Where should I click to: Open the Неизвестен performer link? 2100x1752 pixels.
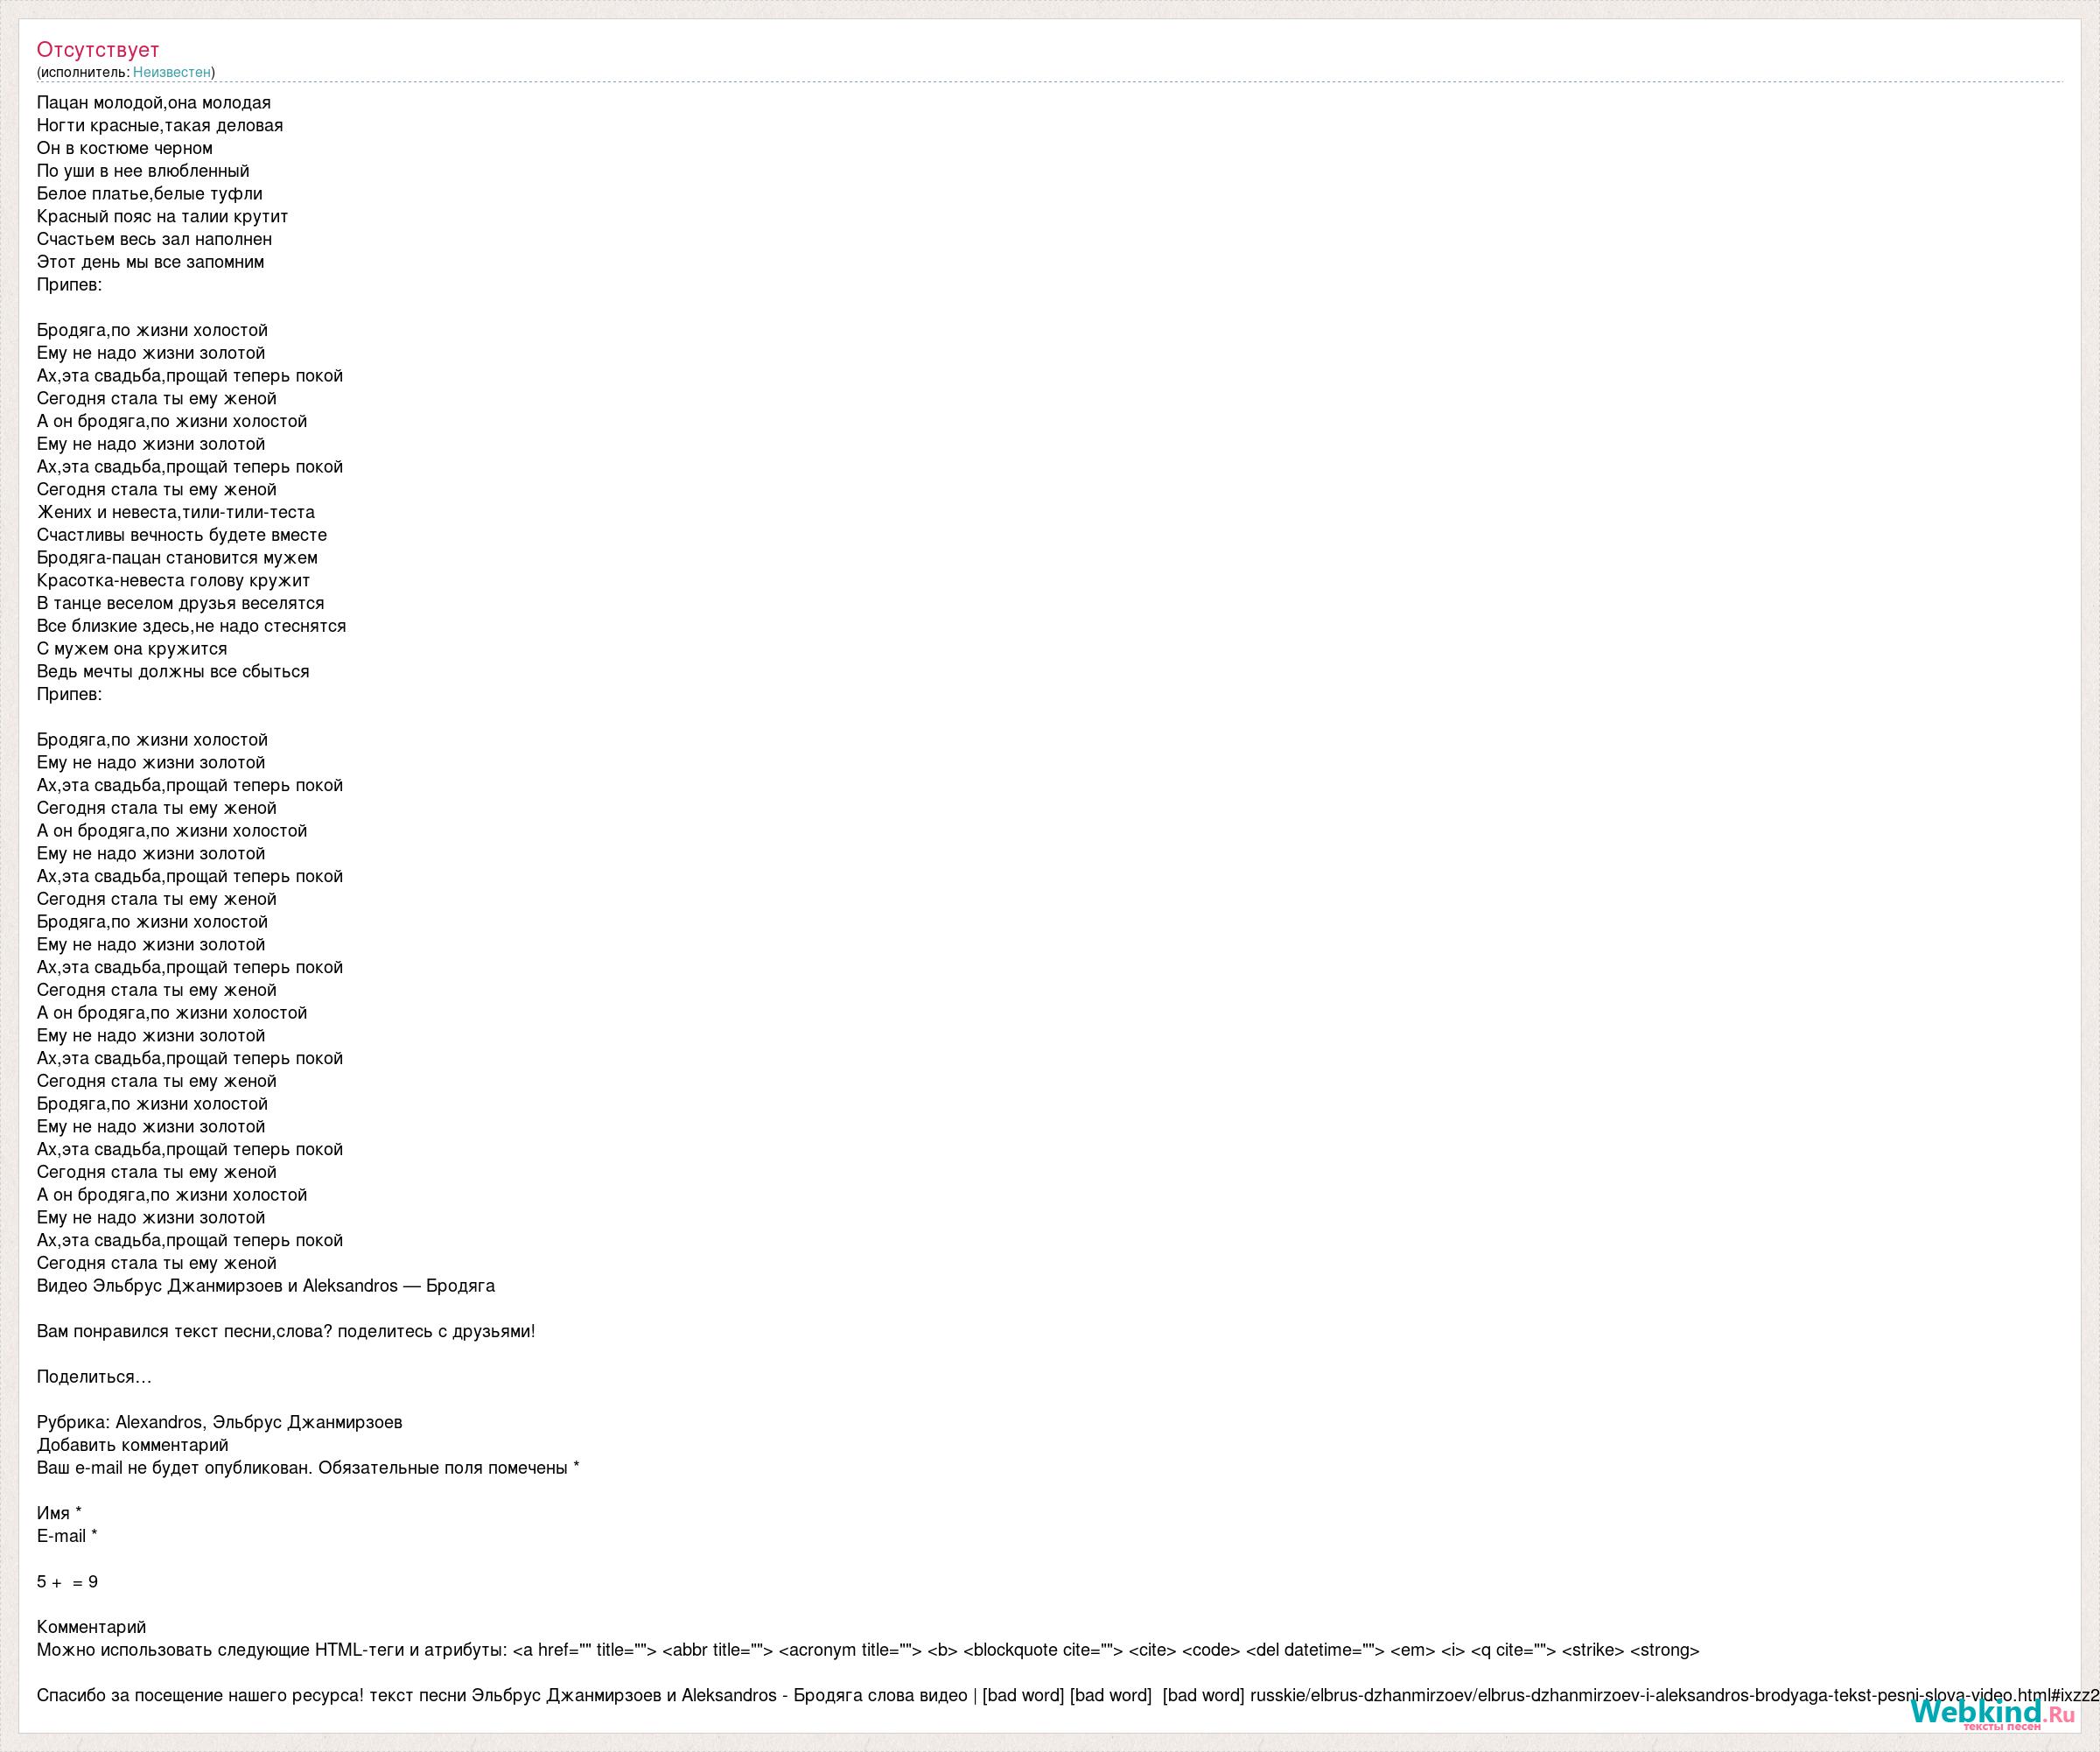click(171, 72)
